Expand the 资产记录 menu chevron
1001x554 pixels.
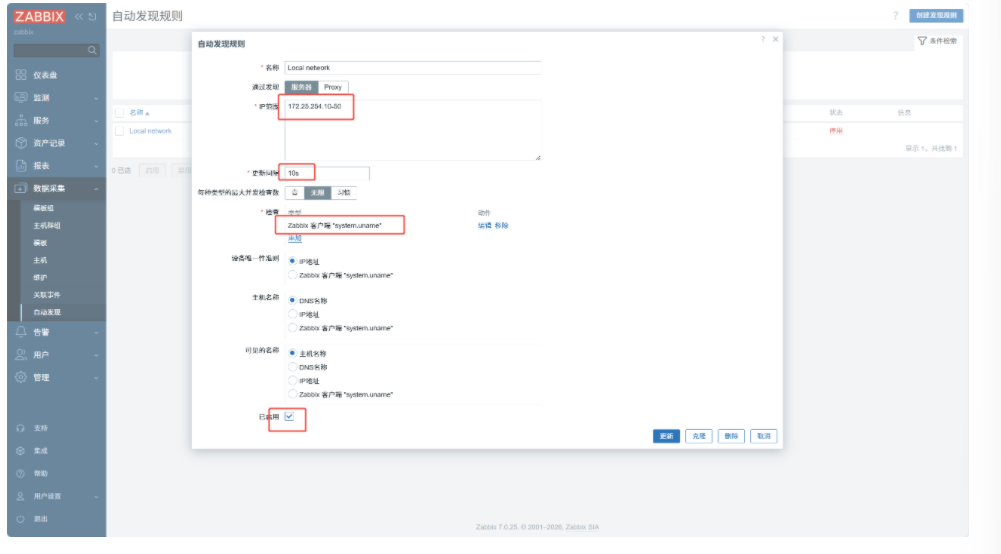click(96, 144)
